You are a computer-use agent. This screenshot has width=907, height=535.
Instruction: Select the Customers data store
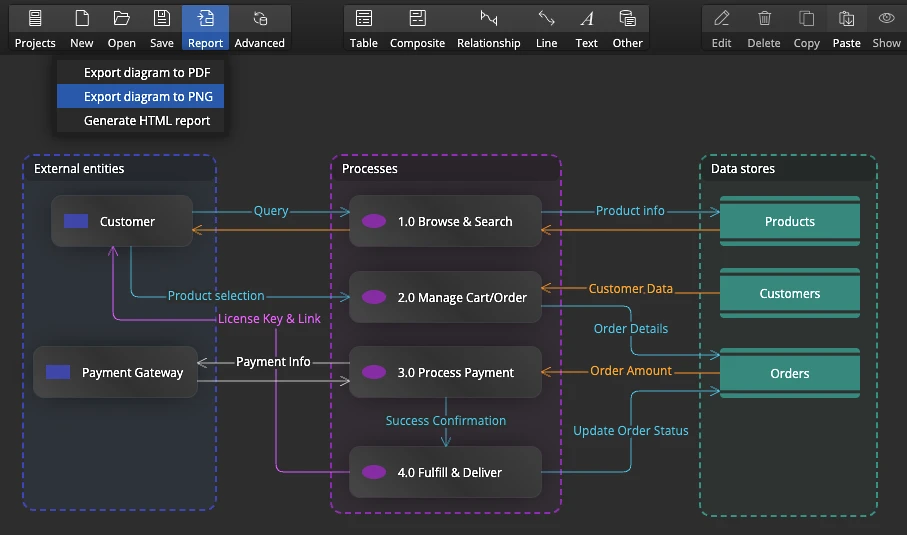click(790, 293)
